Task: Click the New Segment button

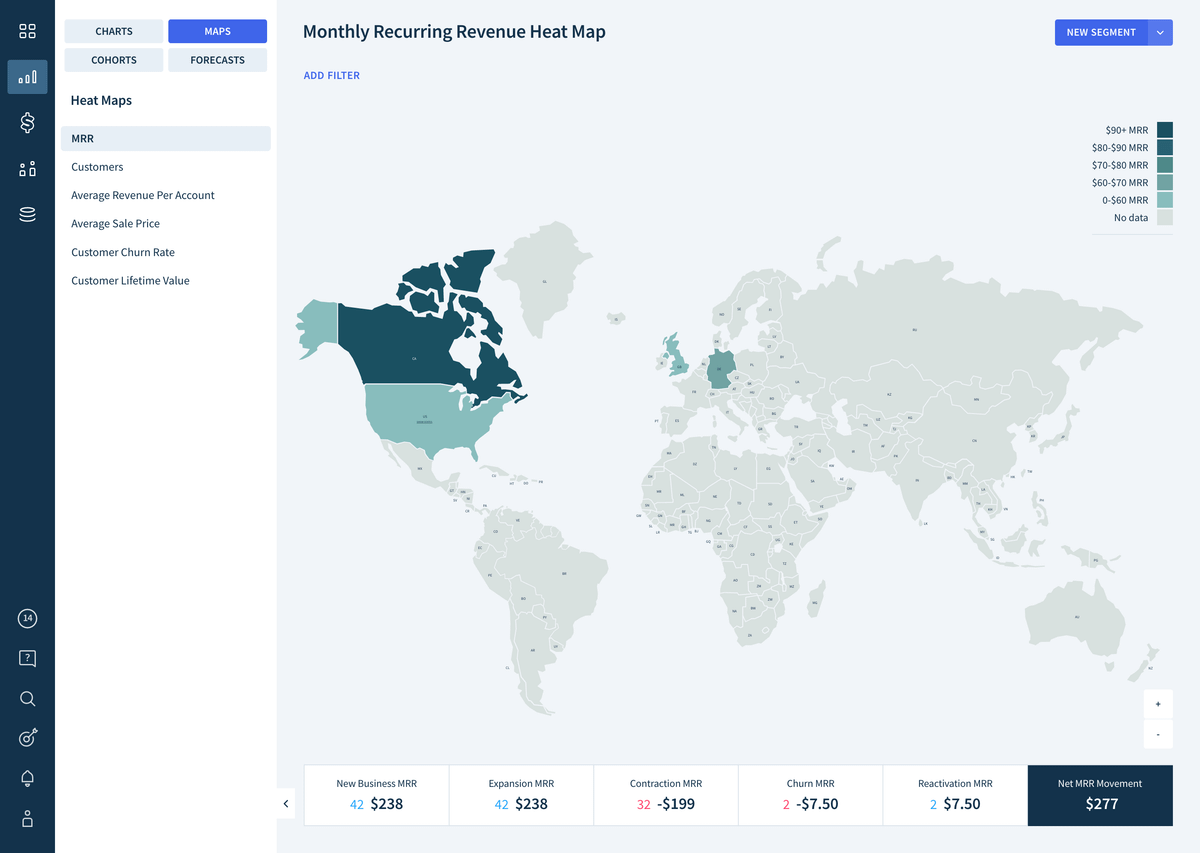Action: point(1101,32)
